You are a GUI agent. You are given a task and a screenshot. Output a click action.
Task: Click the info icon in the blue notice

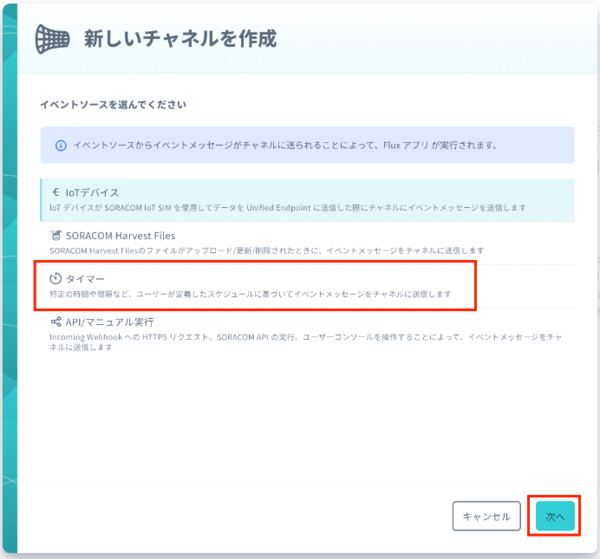[61, 145]
